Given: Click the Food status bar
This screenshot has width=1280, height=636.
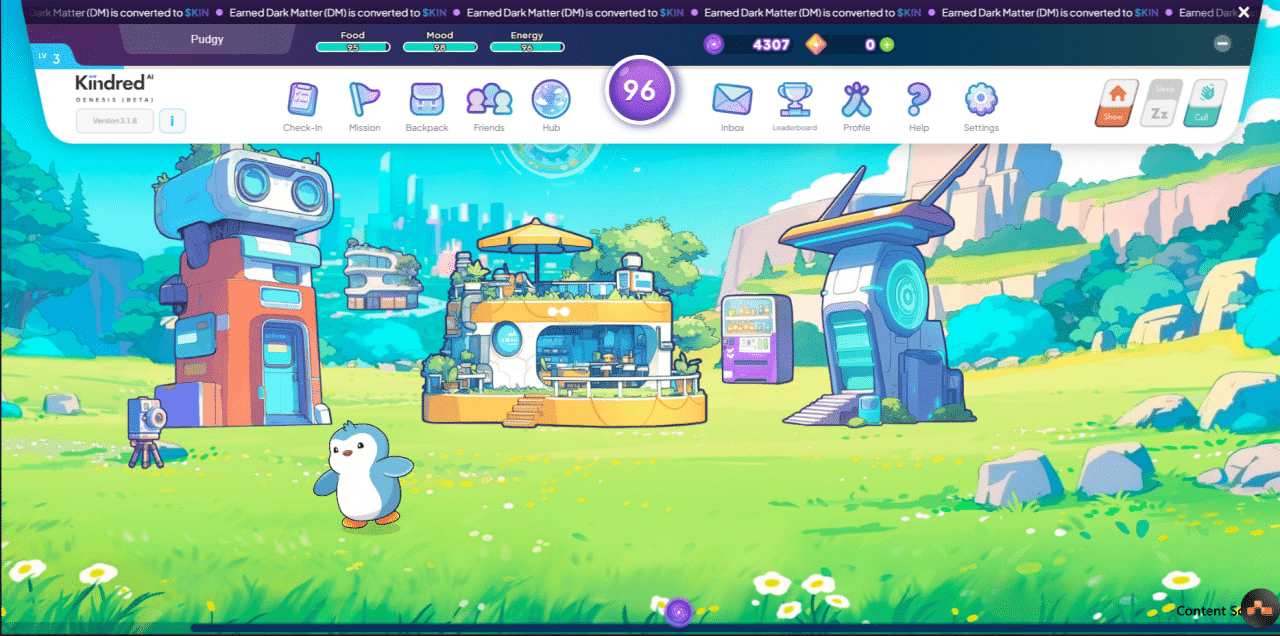Looking at the screenshot, I should [x=353, y=47].
